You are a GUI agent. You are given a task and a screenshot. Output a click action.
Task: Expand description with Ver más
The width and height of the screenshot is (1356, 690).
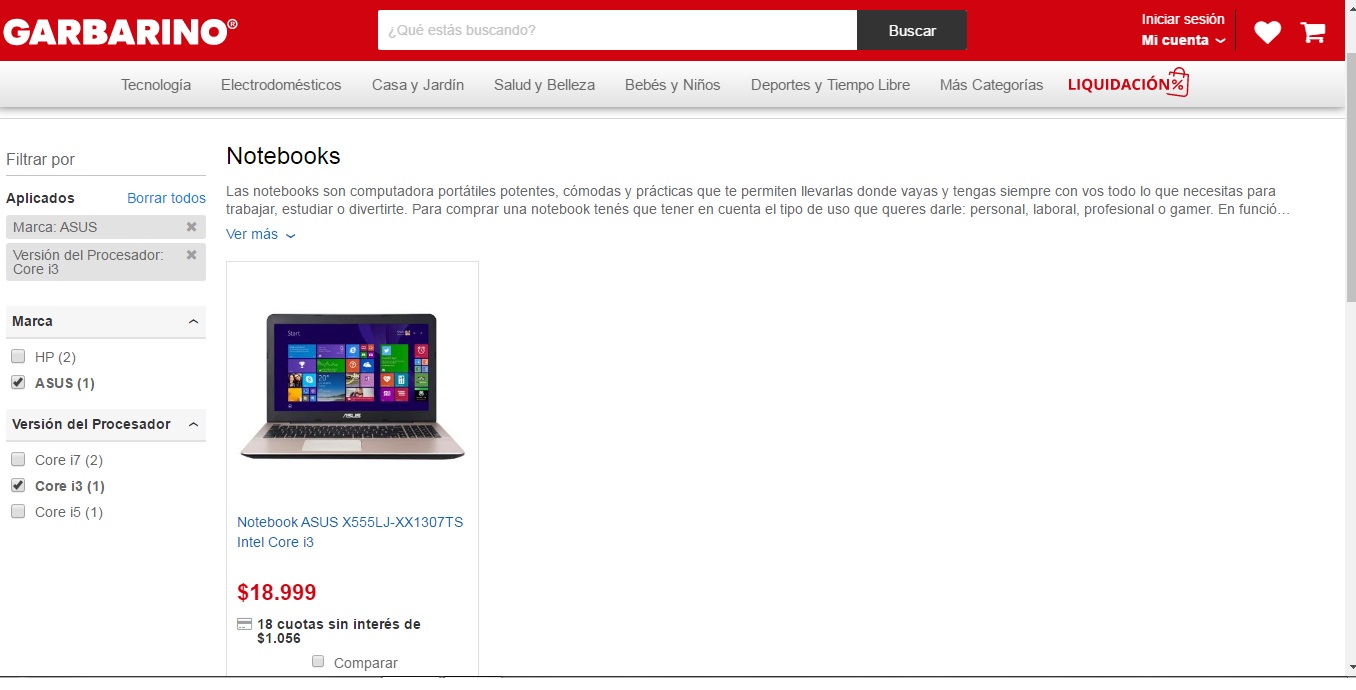pyautogui.click(x=261, y=234)
